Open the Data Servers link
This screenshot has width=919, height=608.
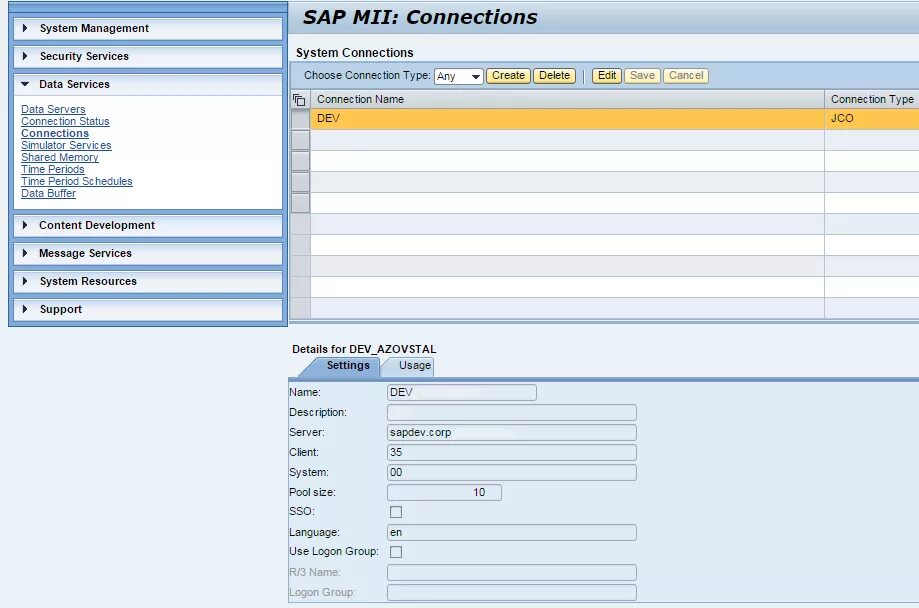pos(53,109)
